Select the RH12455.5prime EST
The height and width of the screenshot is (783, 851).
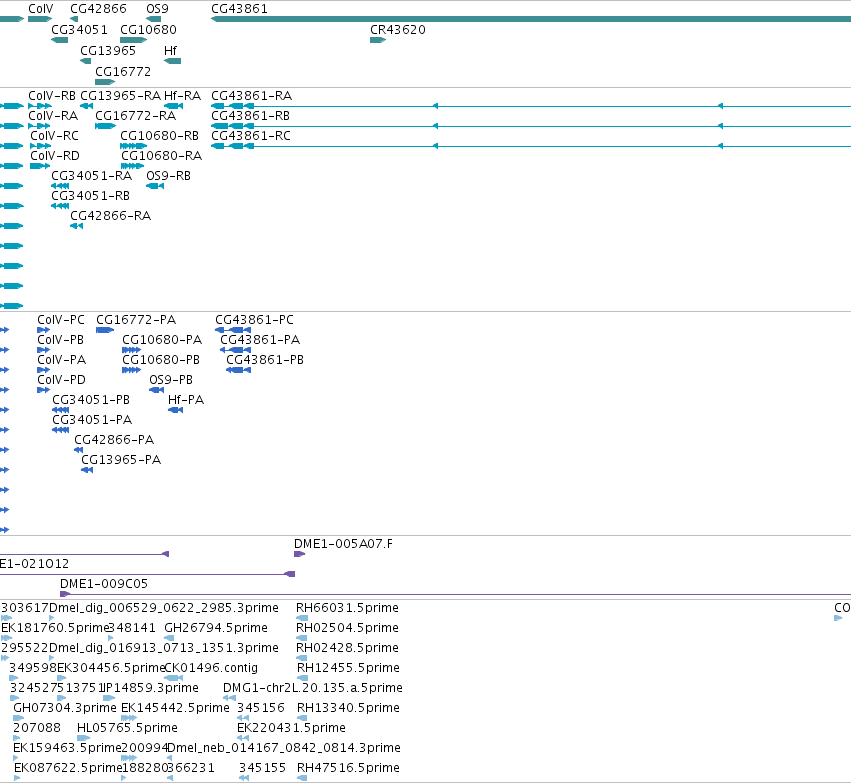[302, 678]
